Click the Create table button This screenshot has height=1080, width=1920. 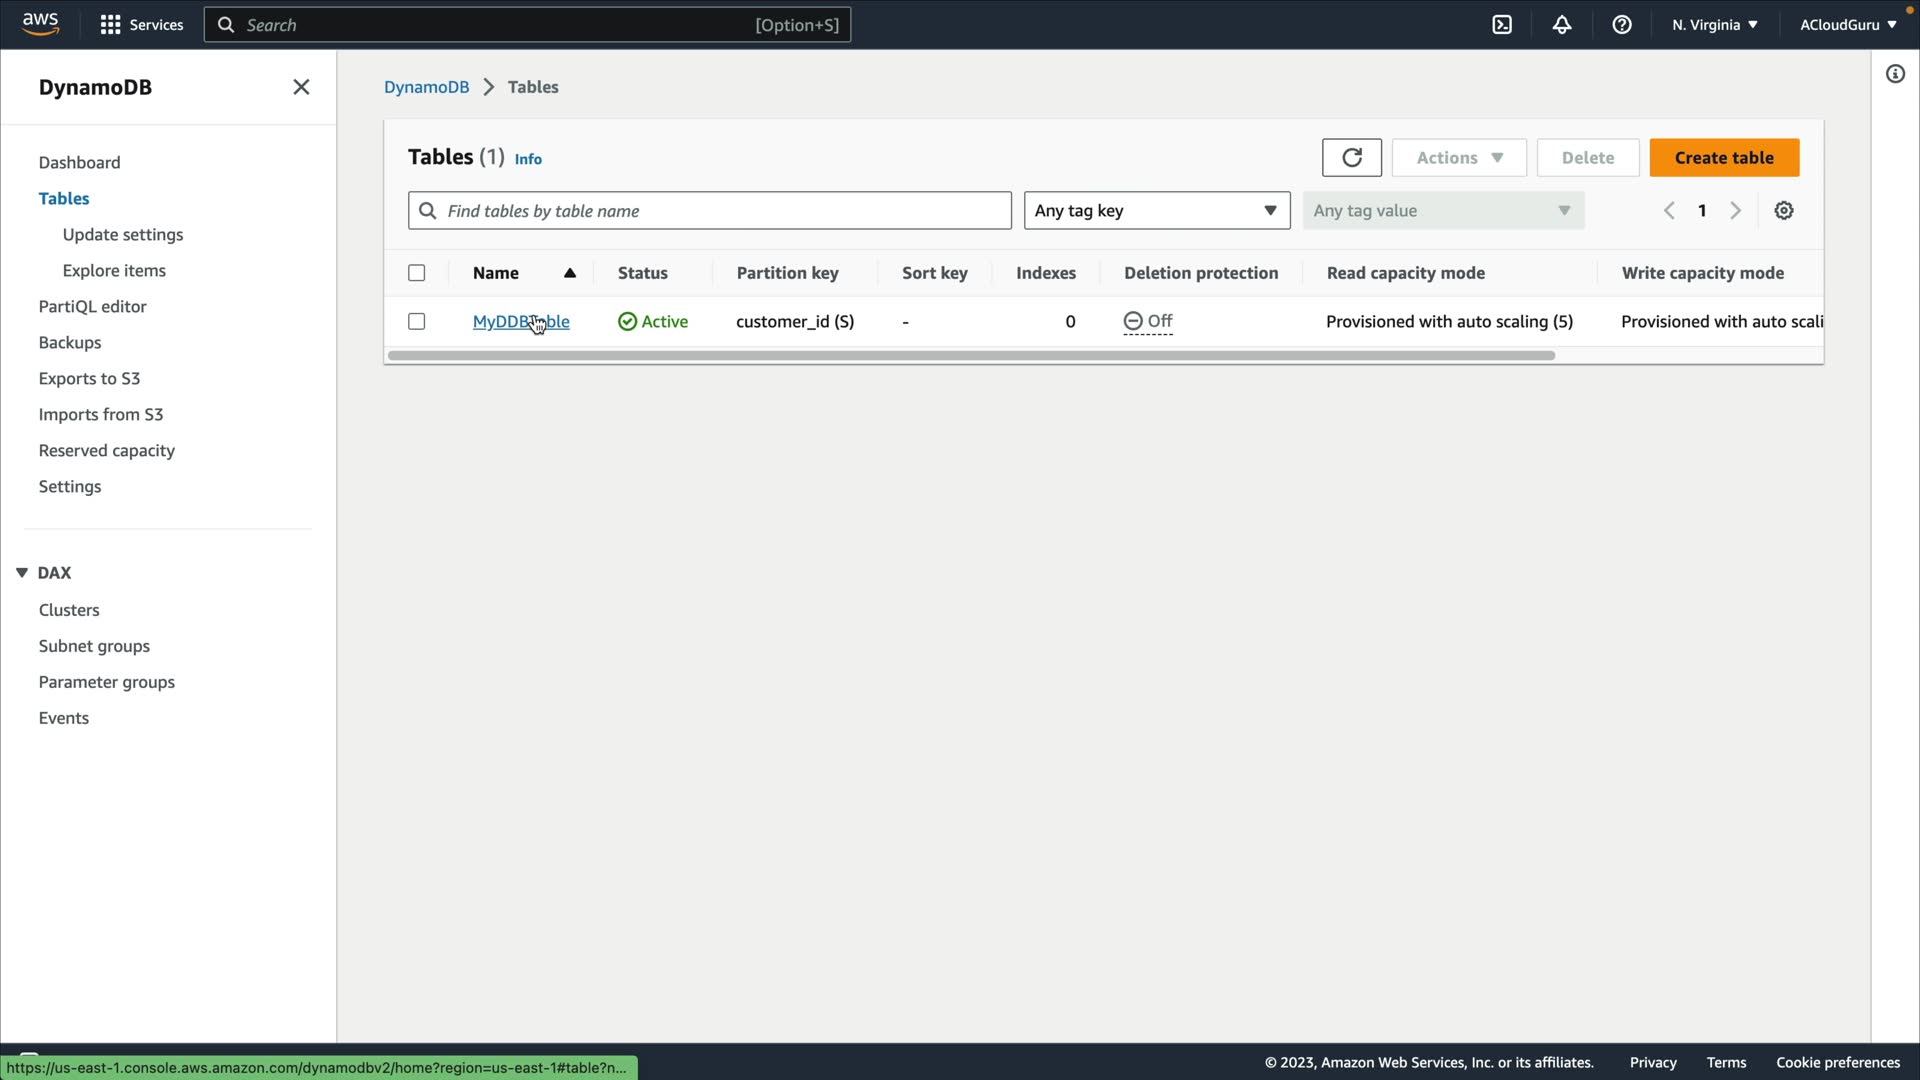click(1724, 158)
